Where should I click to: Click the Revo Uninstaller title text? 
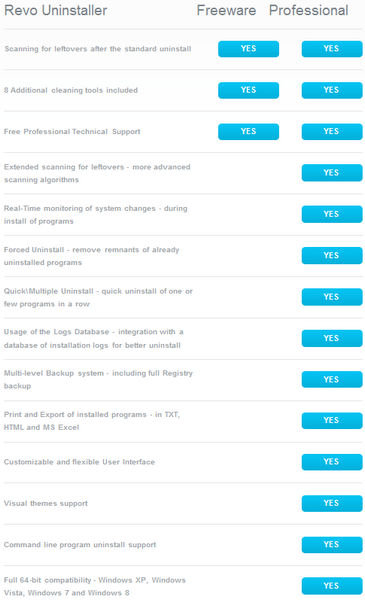point(55,10)
